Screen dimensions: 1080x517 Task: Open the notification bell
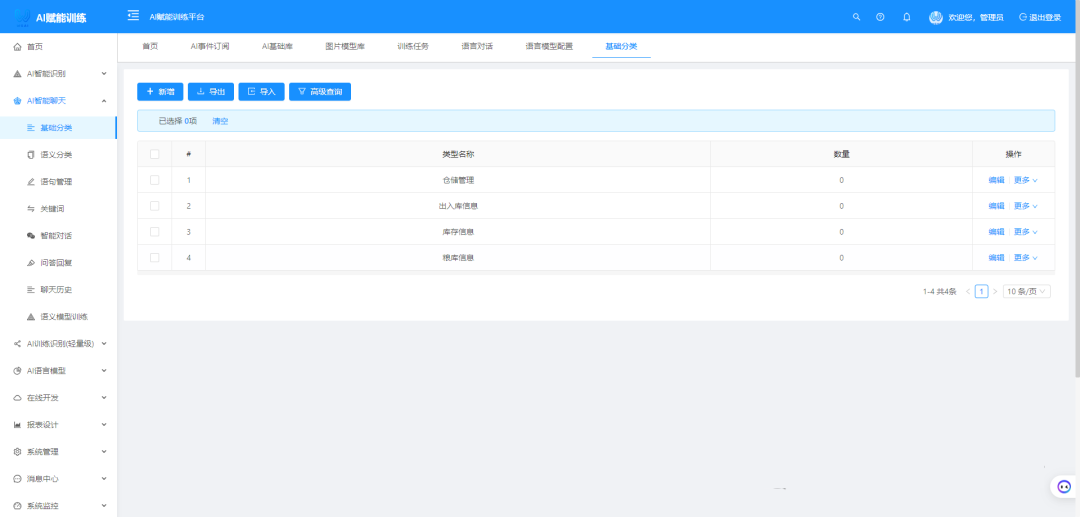907,17
